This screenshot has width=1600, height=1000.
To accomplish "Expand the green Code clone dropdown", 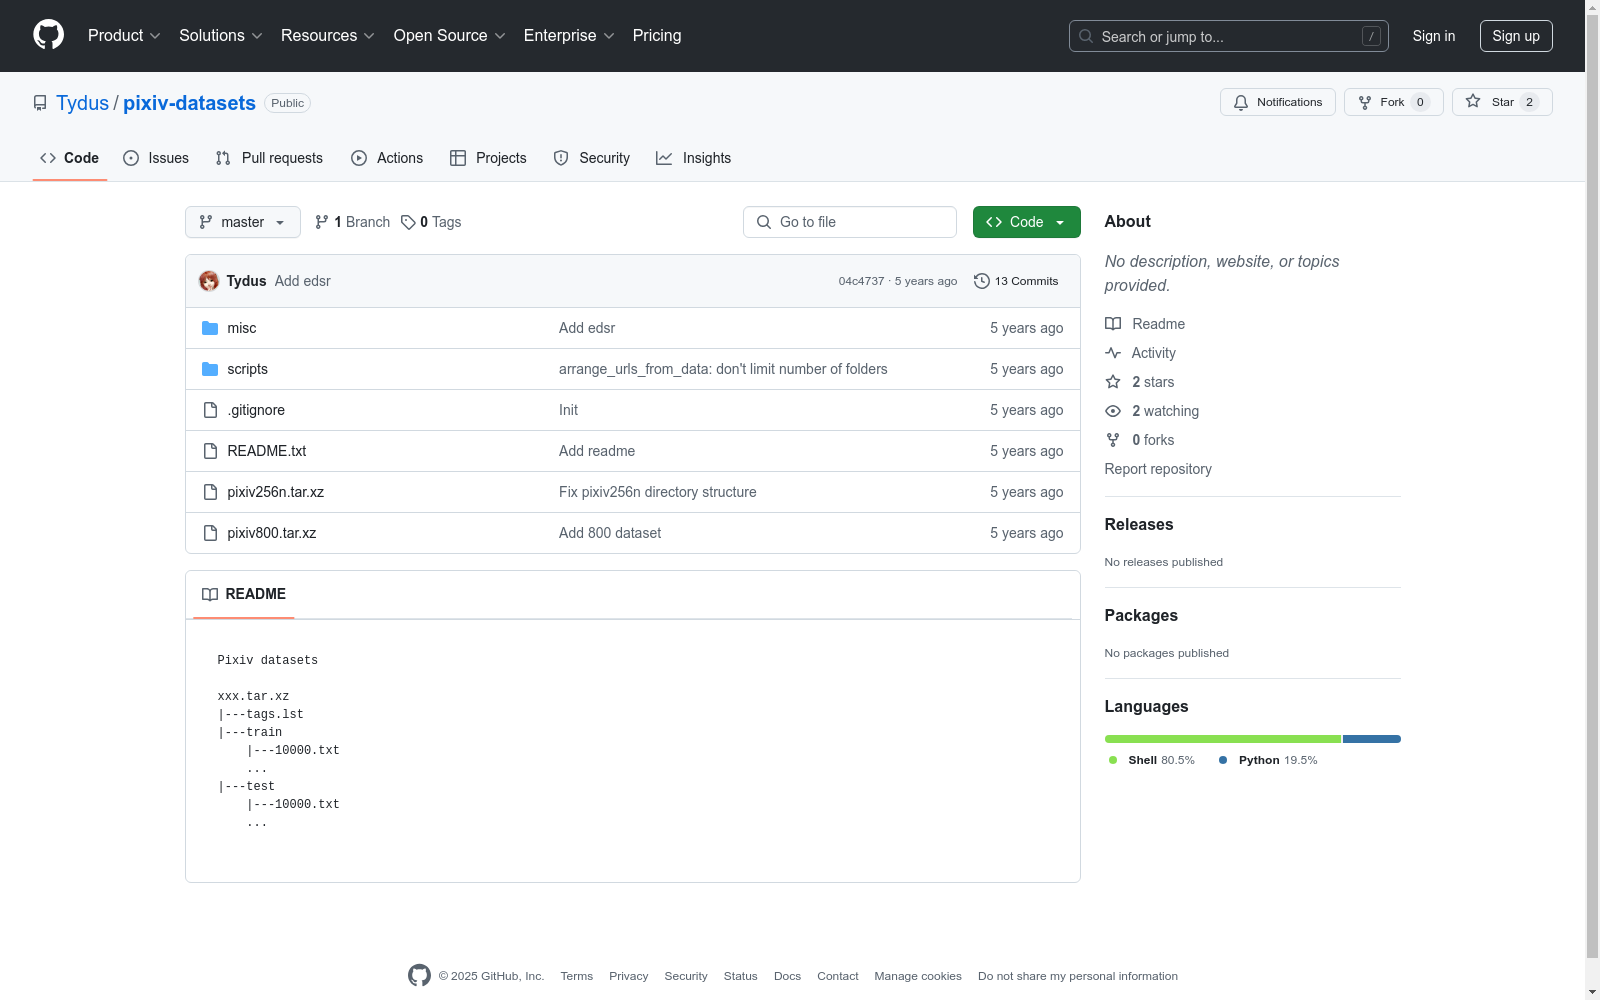I will coord(1026,222).
